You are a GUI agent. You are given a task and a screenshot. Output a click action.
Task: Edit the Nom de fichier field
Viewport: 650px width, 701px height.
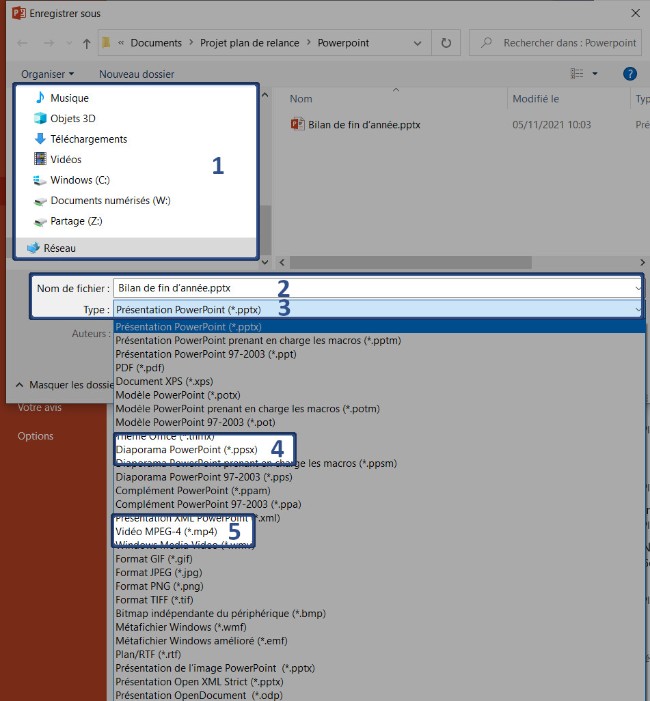click(x=377, y=288)
